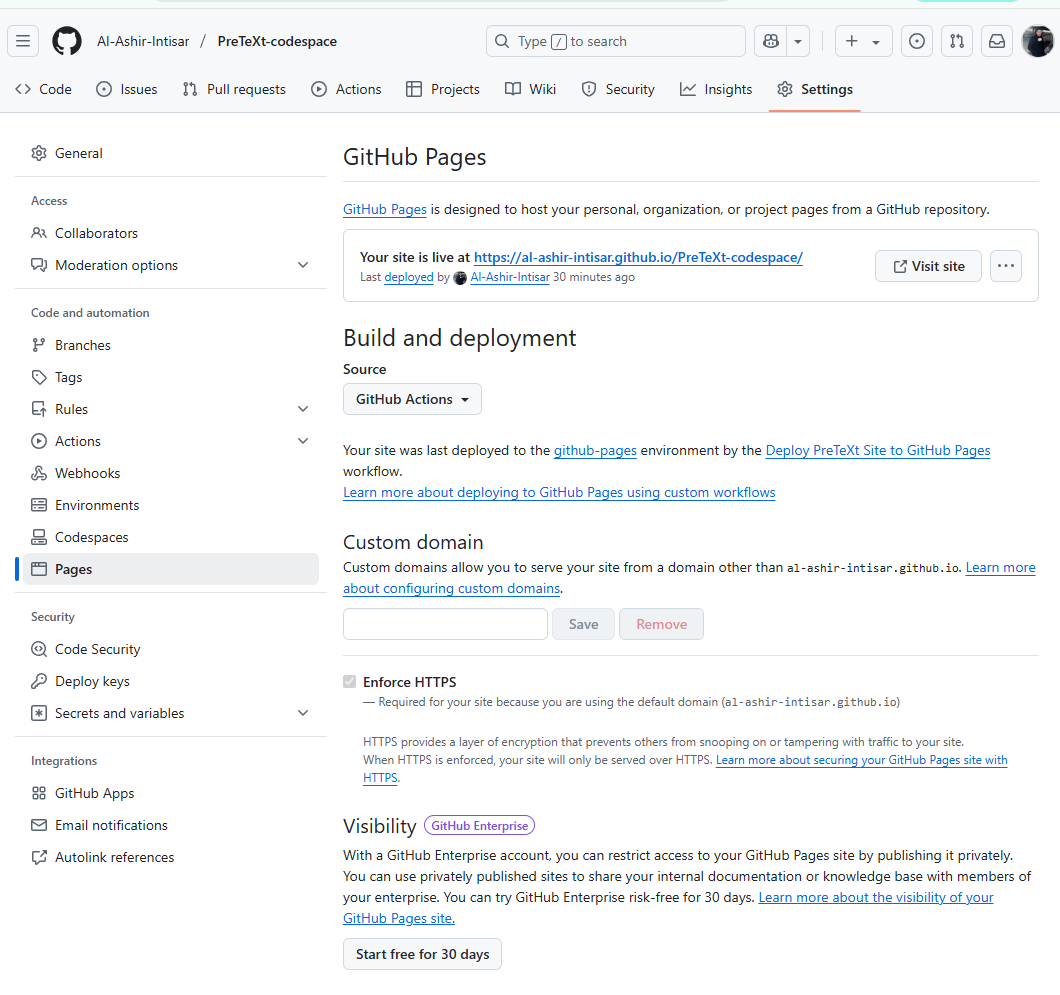Expand Secrets and variables chevron
Image resolution: width=1060 pixels, height=995 pixels.
303,713
